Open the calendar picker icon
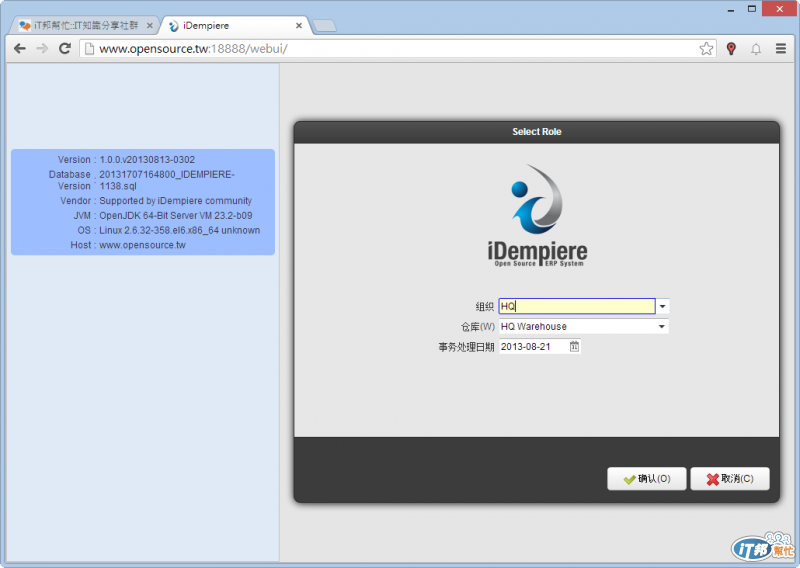The image size is (800, 568). coord(574,347)
